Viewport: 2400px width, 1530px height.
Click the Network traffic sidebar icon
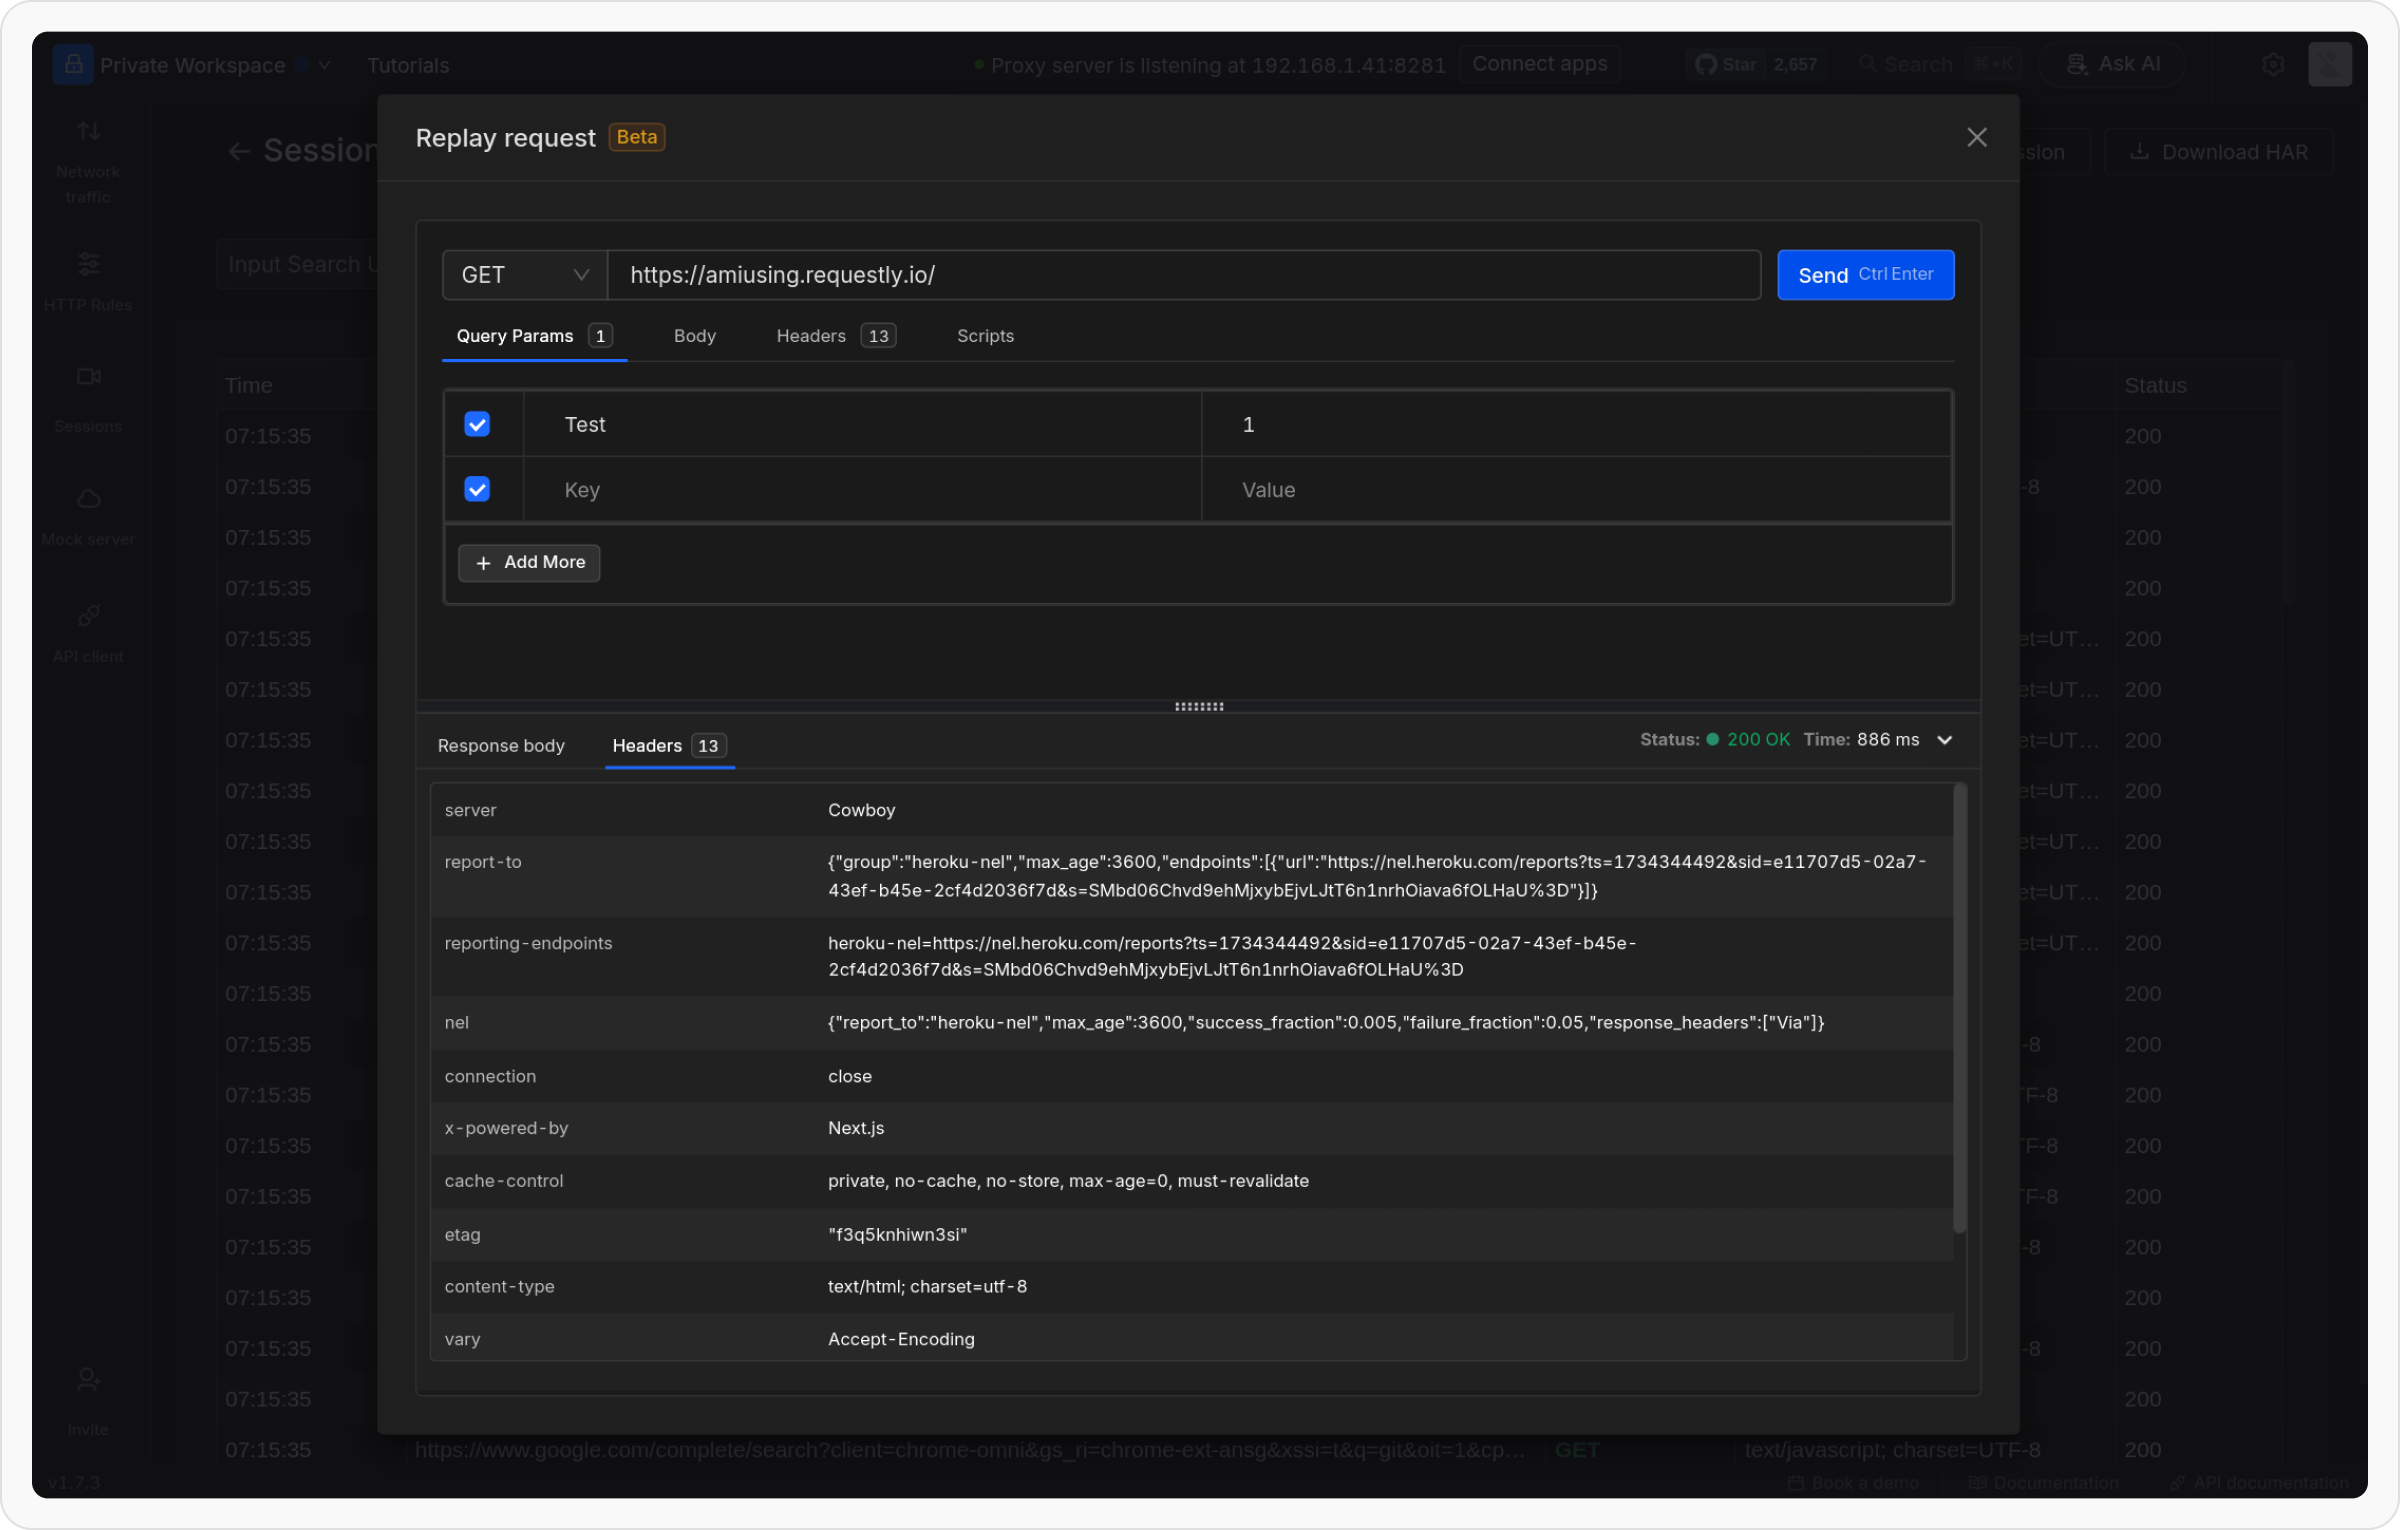click(89, 132)
